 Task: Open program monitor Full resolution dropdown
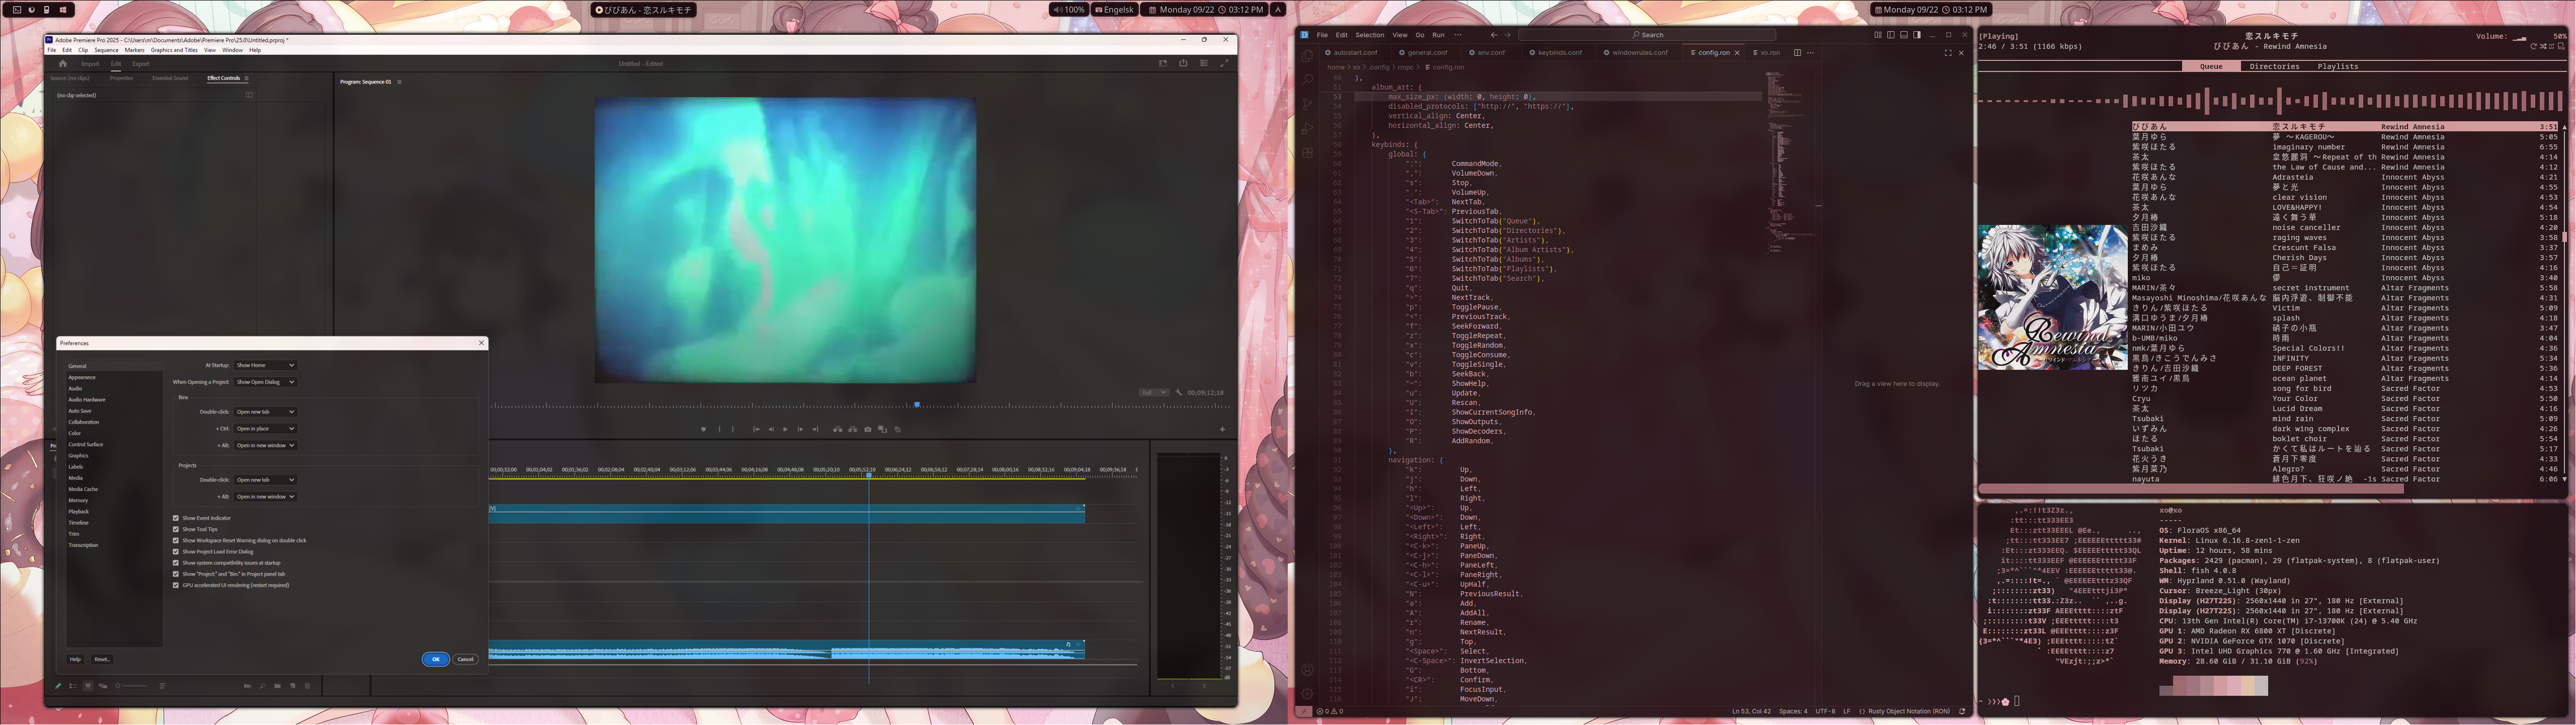click(x=1154, y=393)
